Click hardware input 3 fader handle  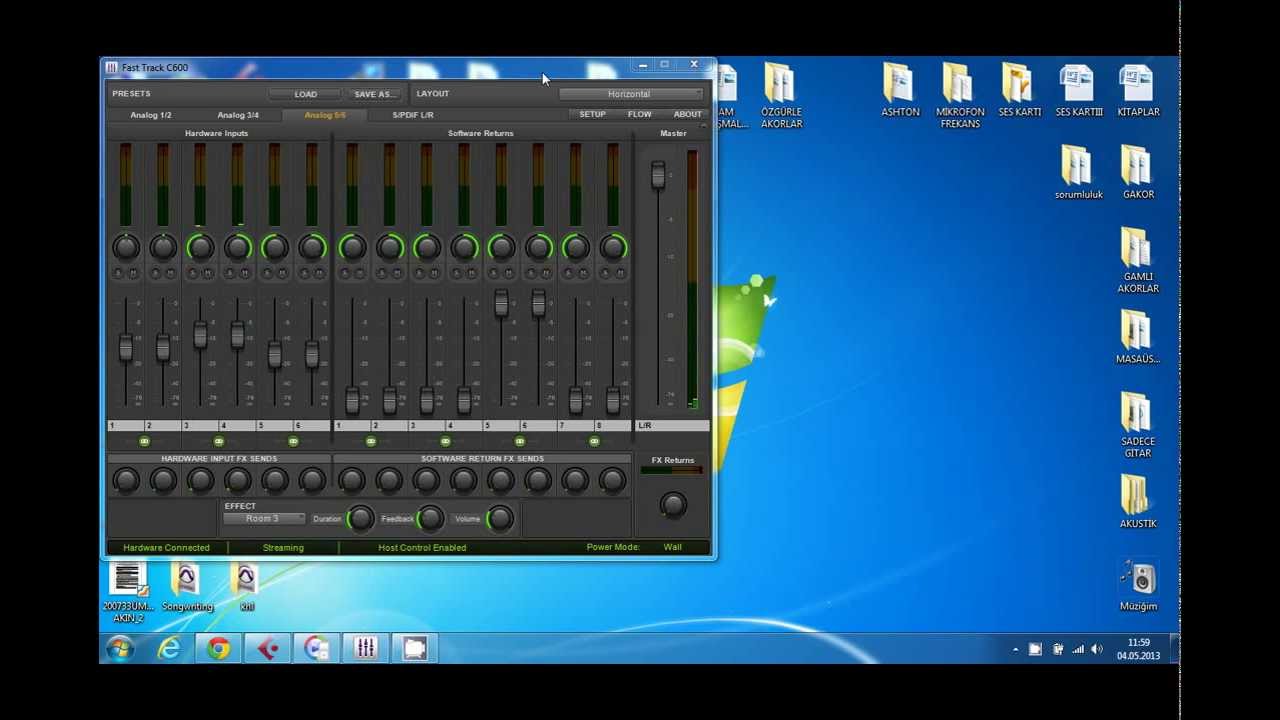pos(200,335)
